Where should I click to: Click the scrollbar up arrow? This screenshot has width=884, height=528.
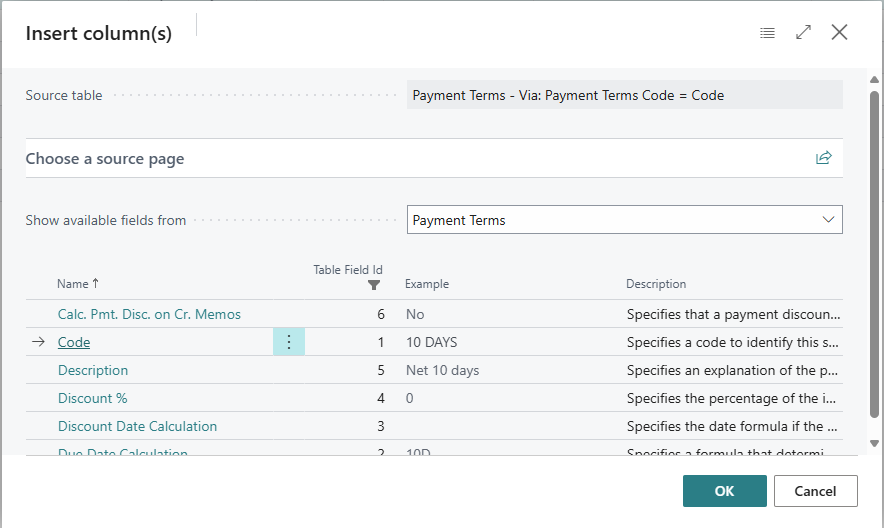coord(875,77)
